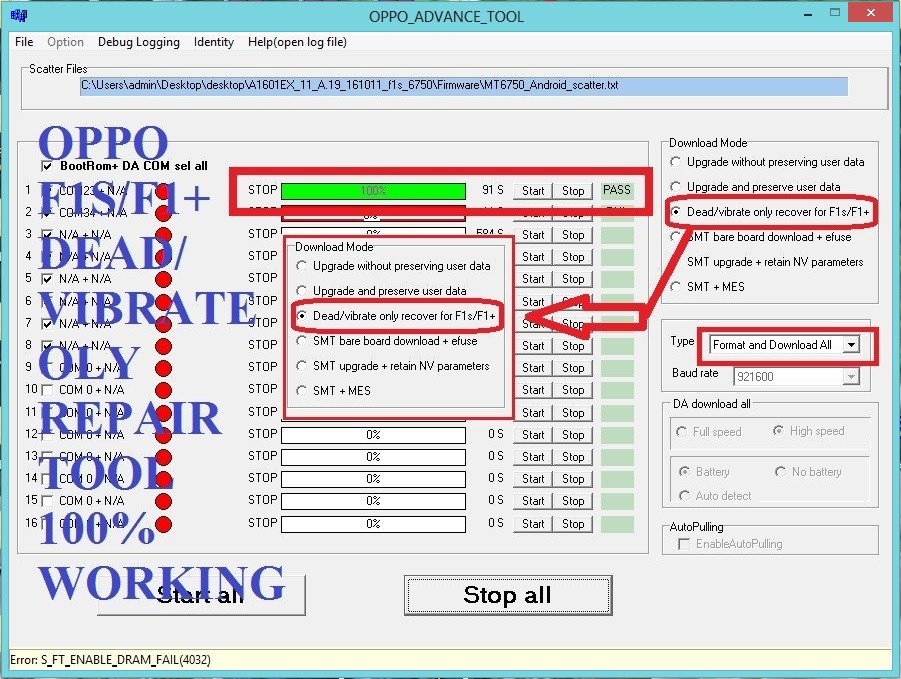
Task: Click Stop button for row 12
Action: pos(573,435)
